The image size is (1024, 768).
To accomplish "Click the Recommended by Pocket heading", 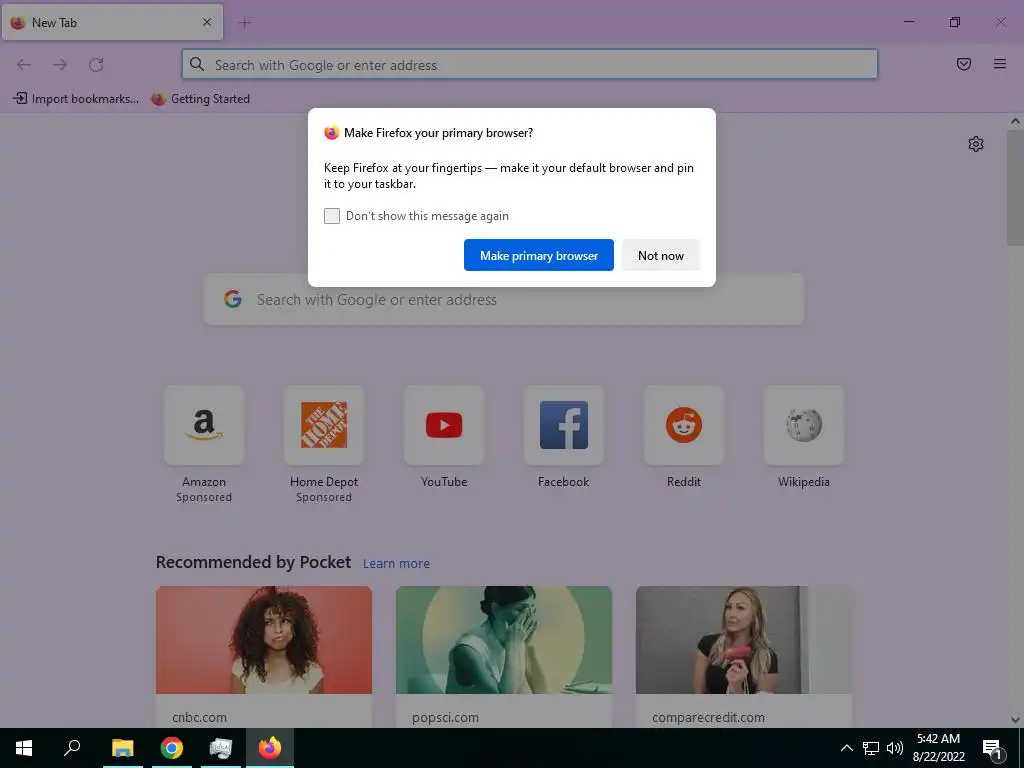I will click(253, 562).
